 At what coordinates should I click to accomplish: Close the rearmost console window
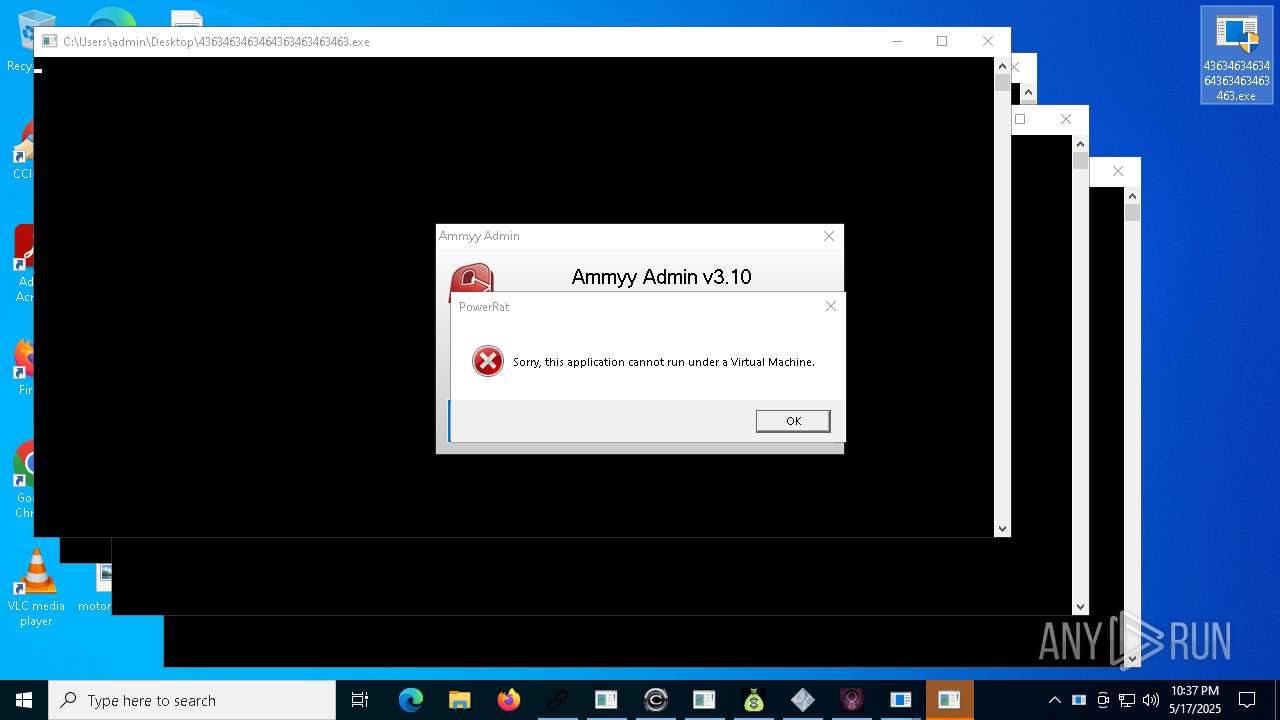pyautogui.click(x=1118, y=172)
